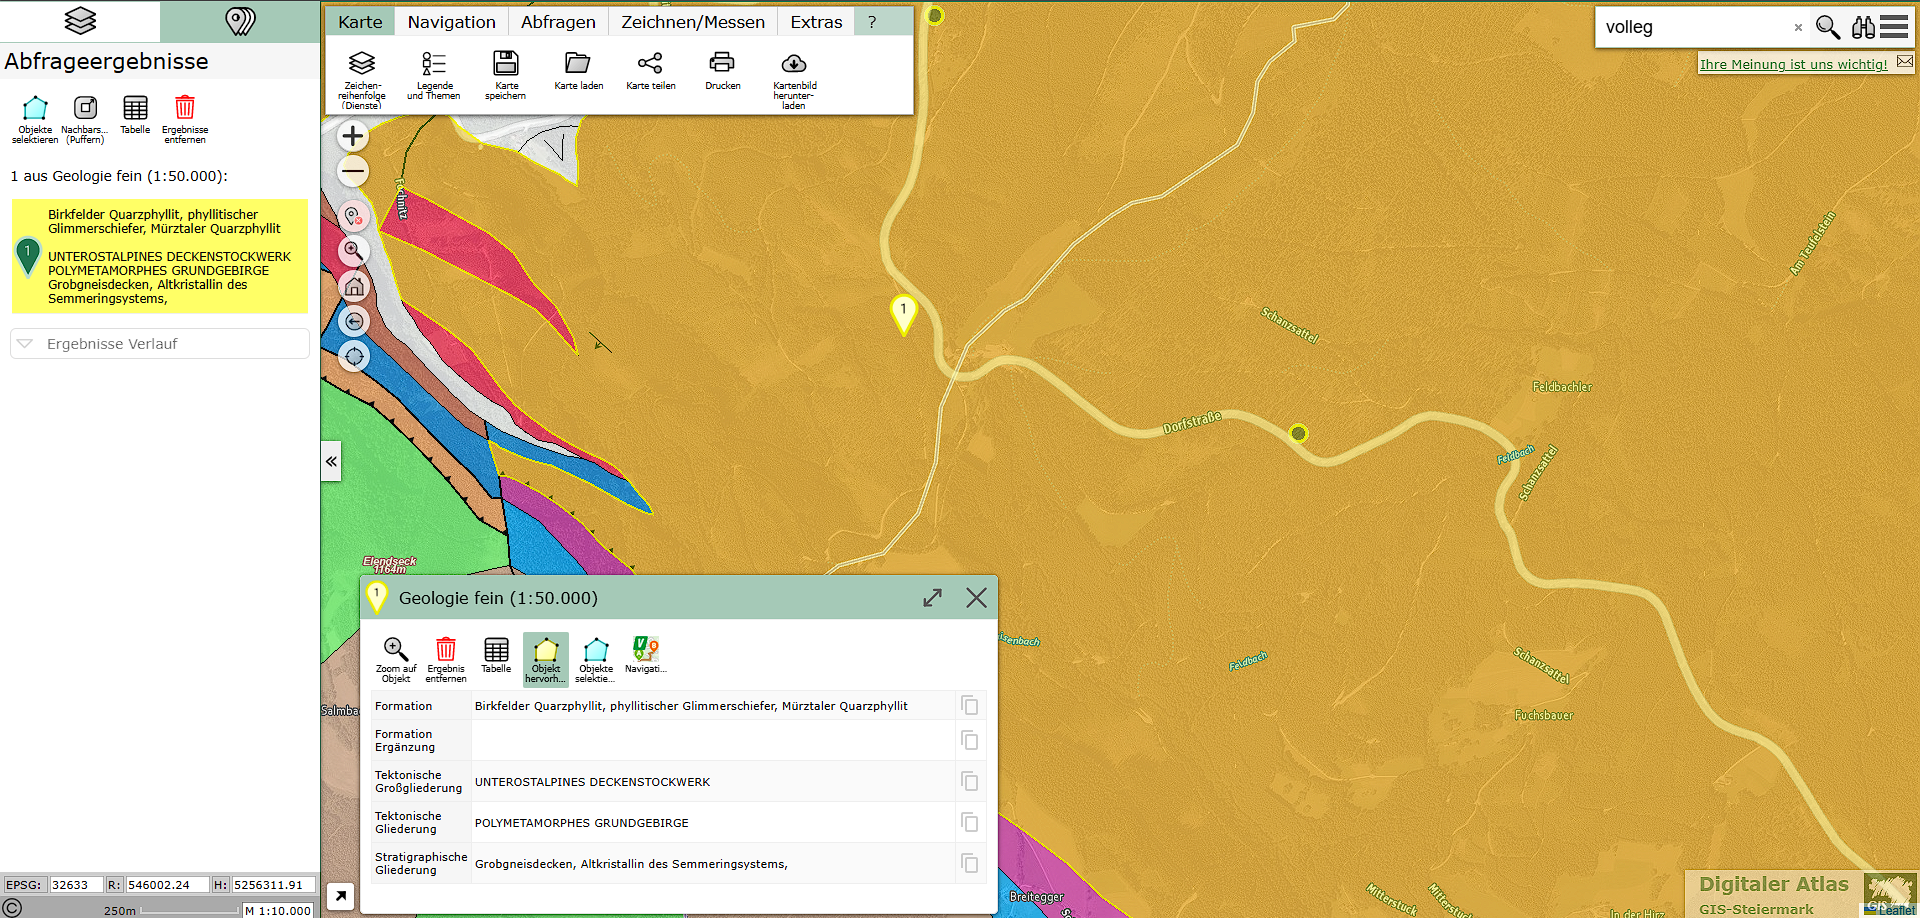Click Objekte selektieren in the sidebar

[x=35, y=120]
